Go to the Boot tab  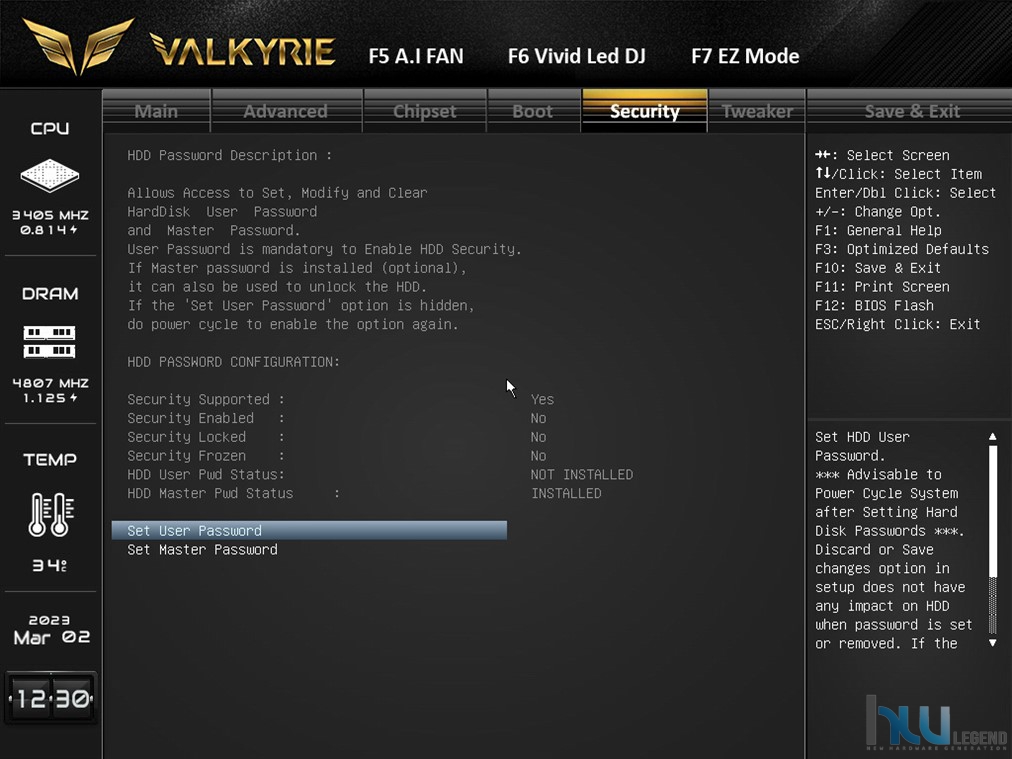tap(533, 111)
